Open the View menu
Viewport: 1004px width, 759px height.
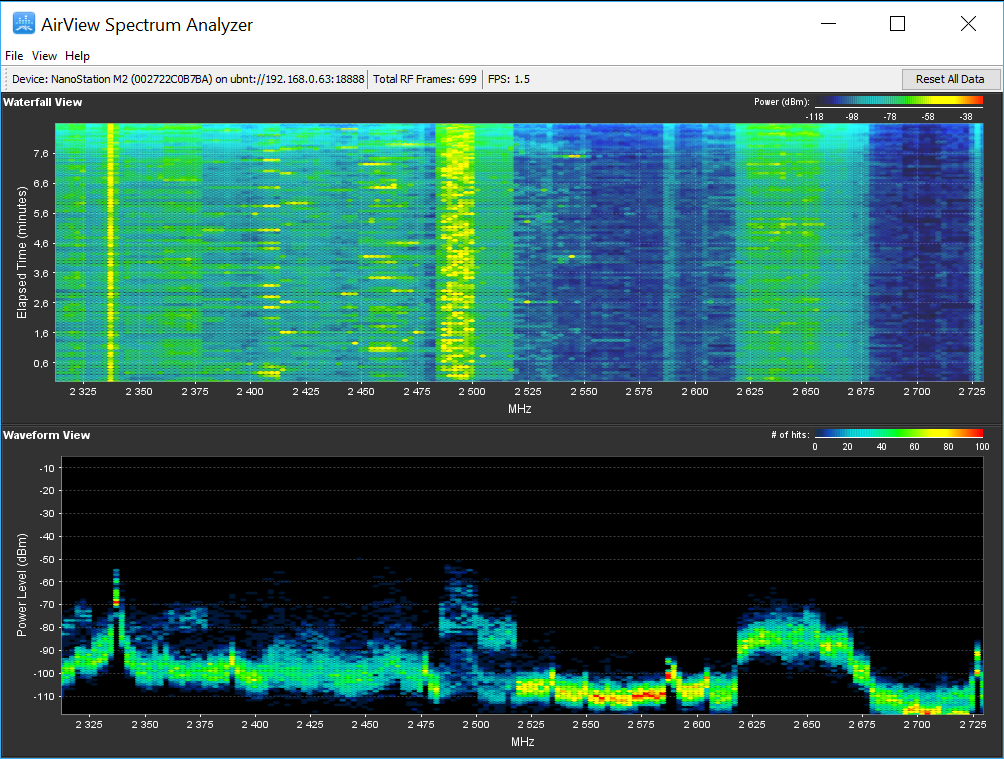(x=44, y=56)
